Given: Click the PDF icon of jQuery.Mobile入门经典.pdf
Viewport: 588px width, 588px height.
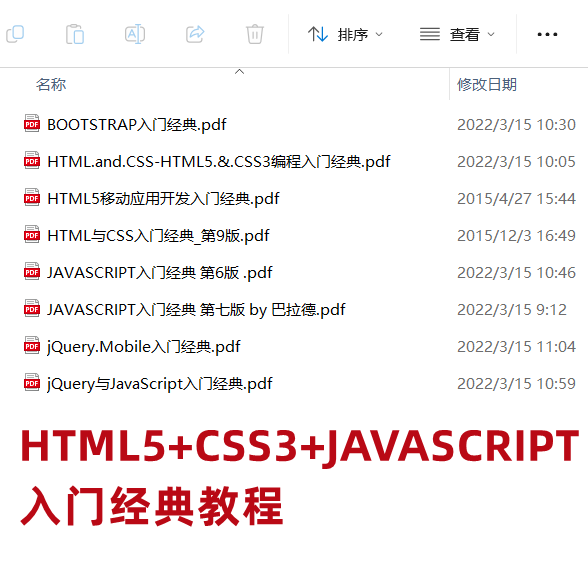Looking at the screenshot, I should [32, 345].
